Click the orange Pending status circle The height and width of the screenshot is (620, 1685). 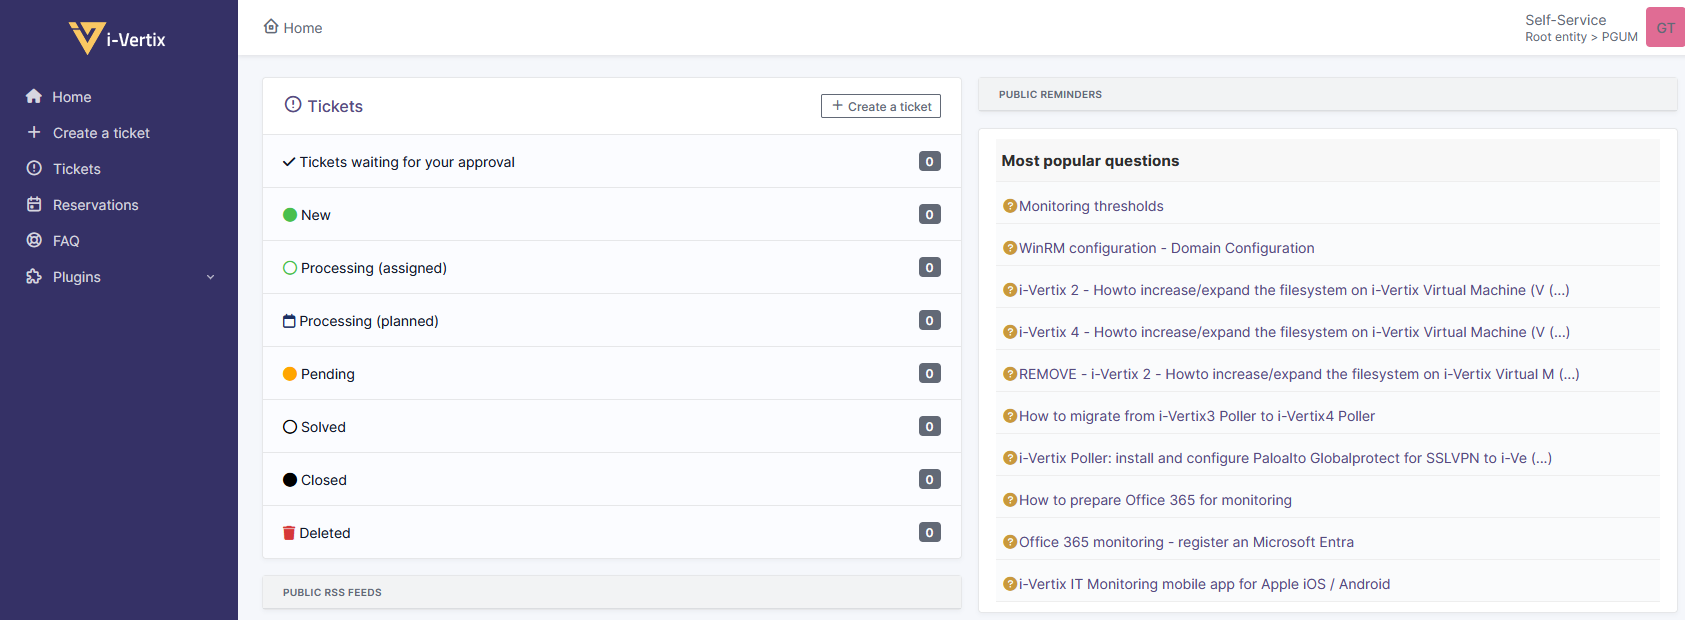pyautogui.click(x=290, y=374)
